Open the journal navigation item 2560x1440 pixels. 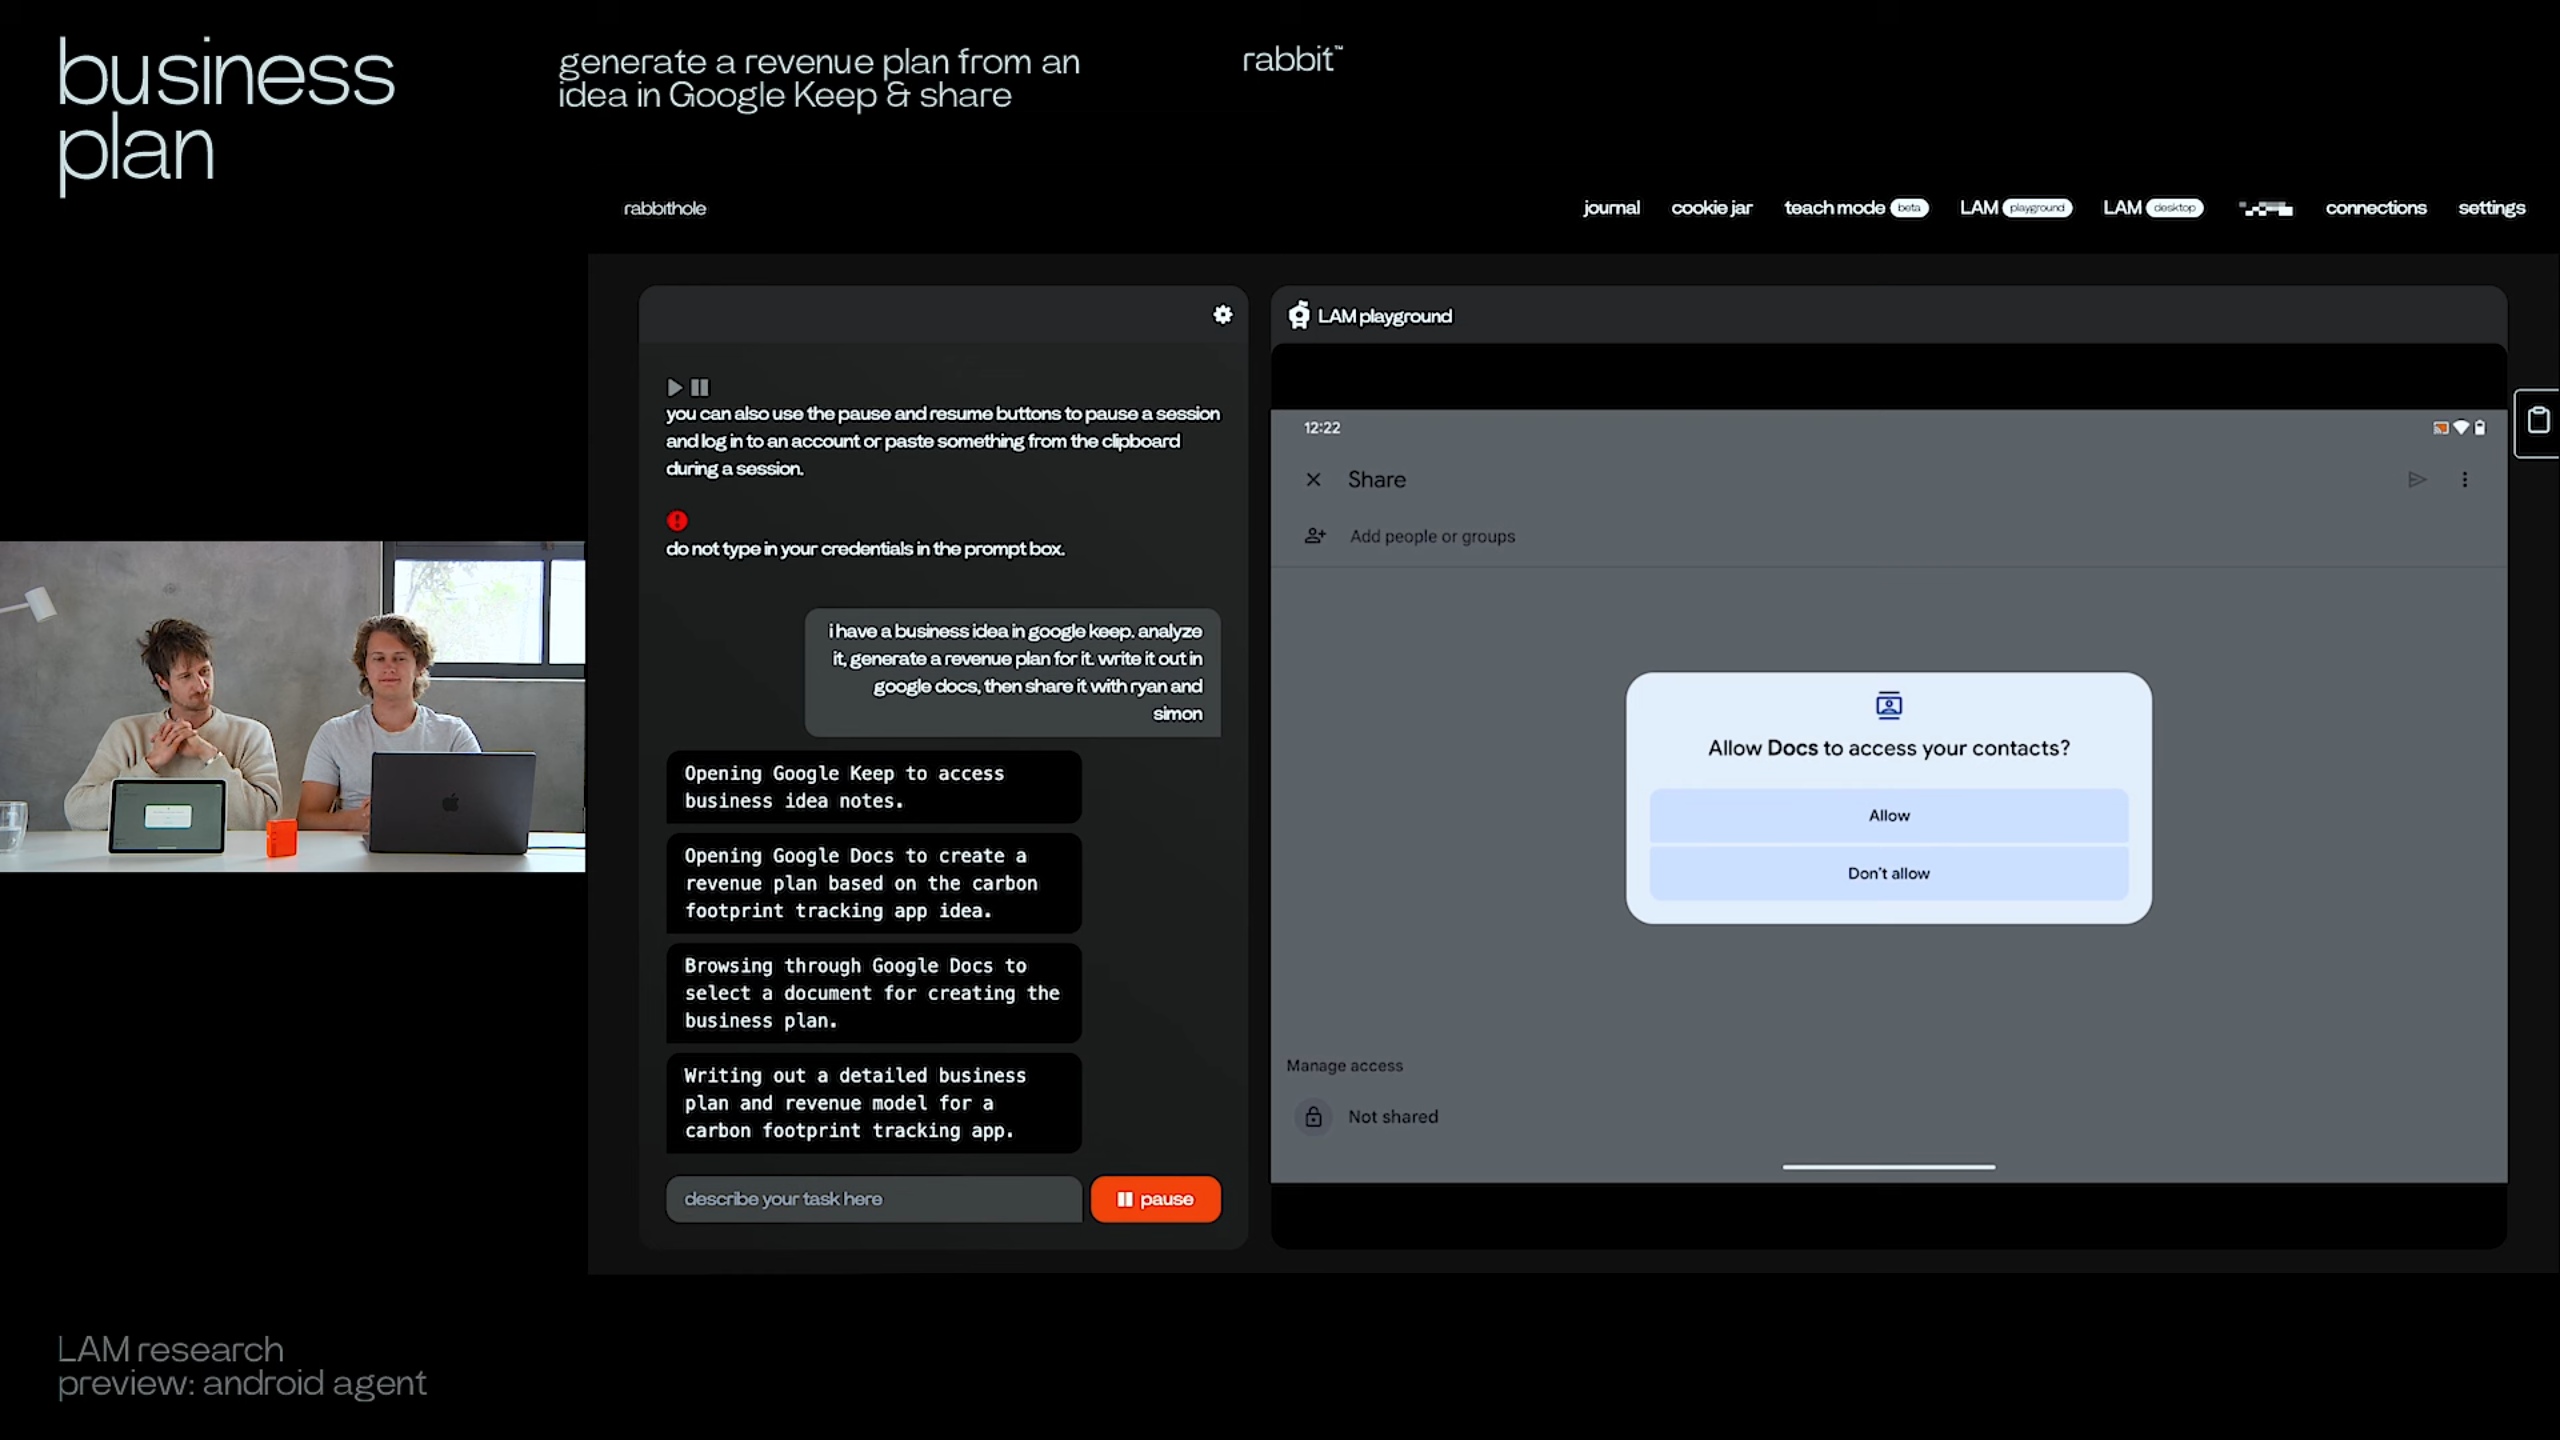click(1611, 207)
